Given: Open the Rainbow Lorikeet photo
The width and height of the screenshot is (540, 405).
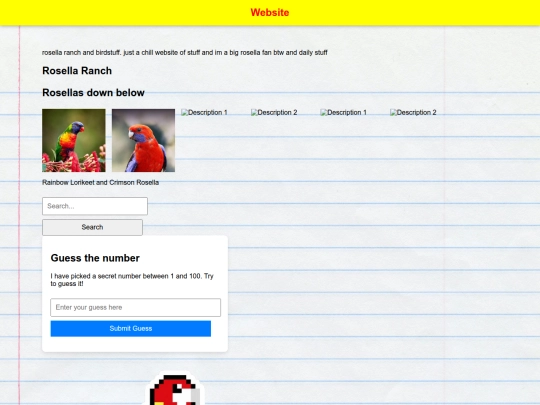Looking at the screenshot, I should coord(74,140).
